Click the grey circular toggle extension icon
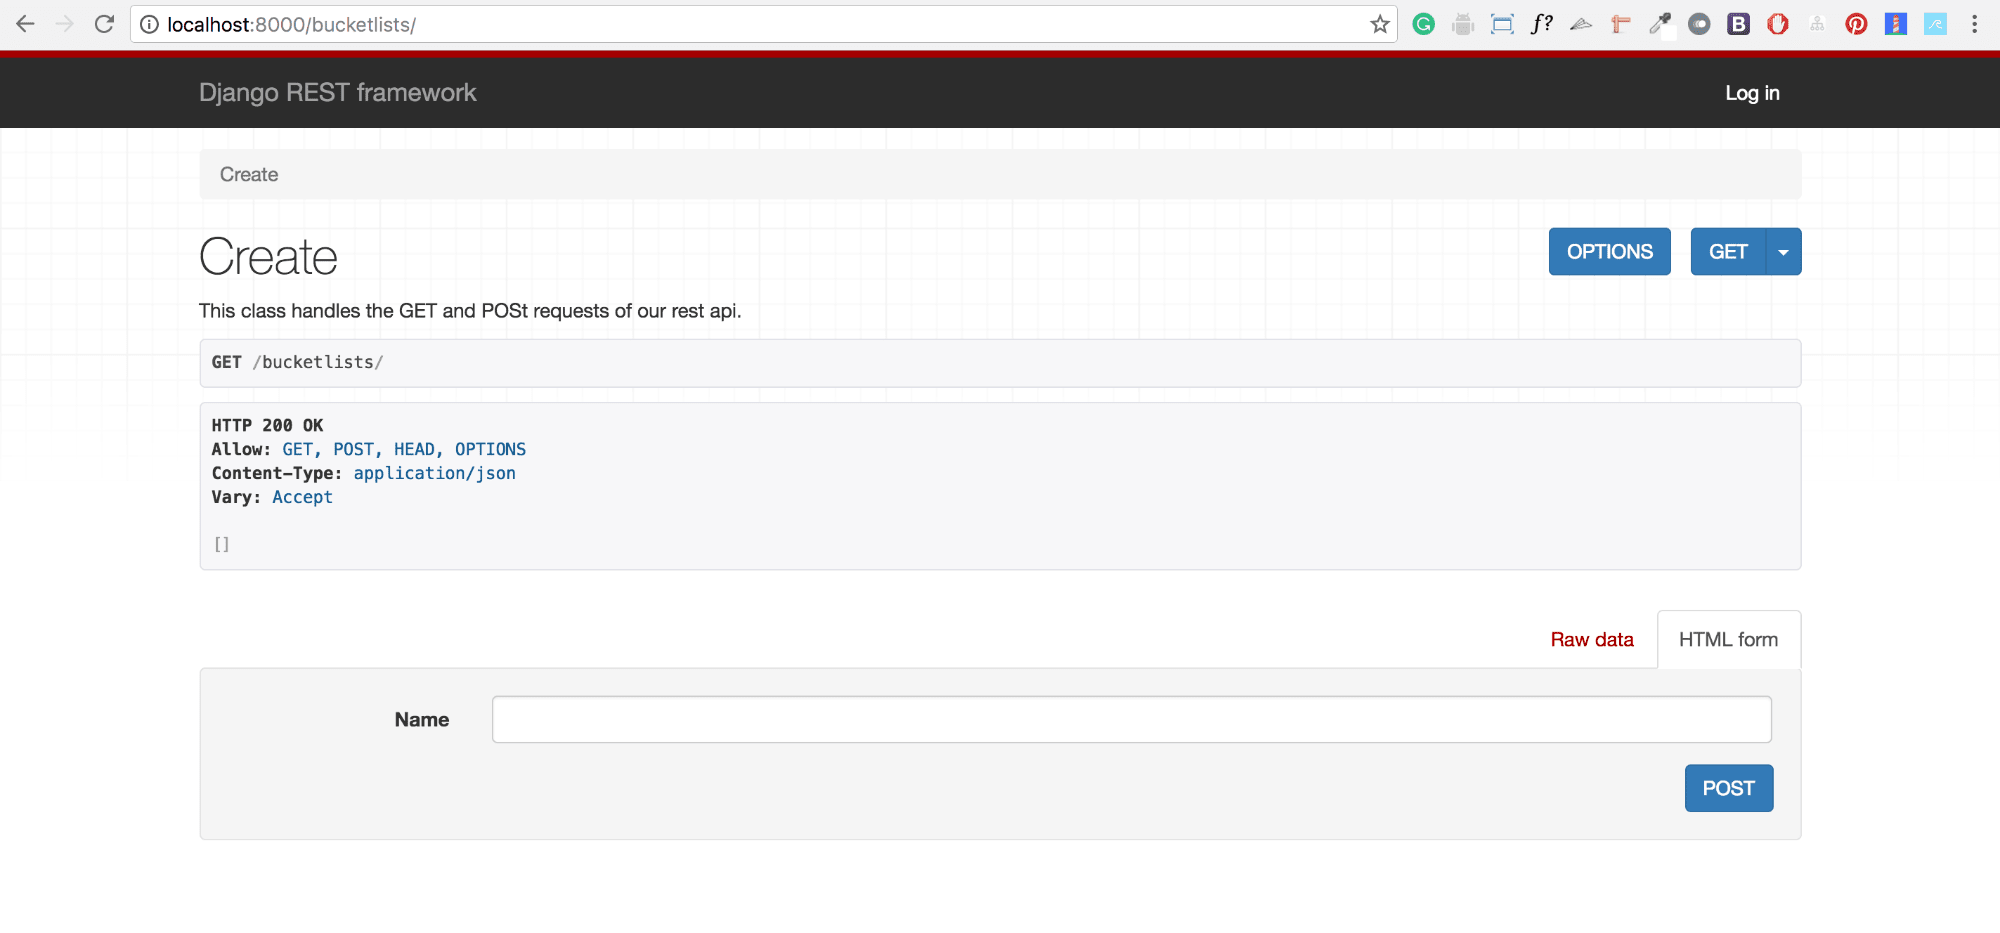The width and height of the screenshot is (2000, 933). pos(1699,24)
